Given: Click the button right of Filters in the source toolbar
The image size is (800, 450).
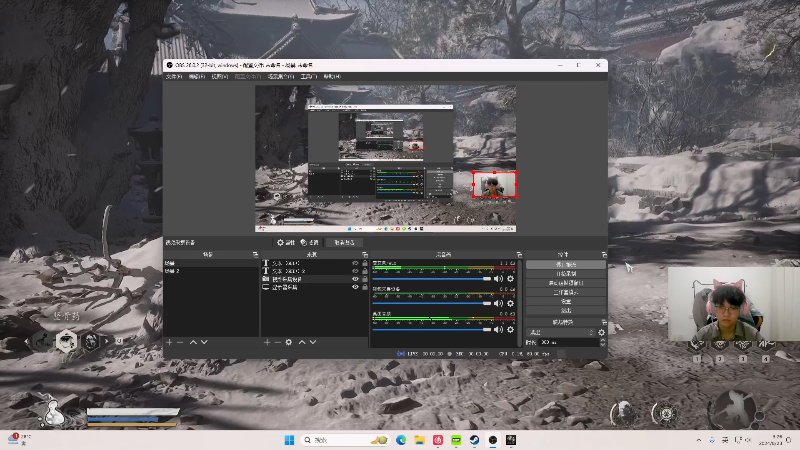Looking at the screenshot, I should [x=344, y=242].
